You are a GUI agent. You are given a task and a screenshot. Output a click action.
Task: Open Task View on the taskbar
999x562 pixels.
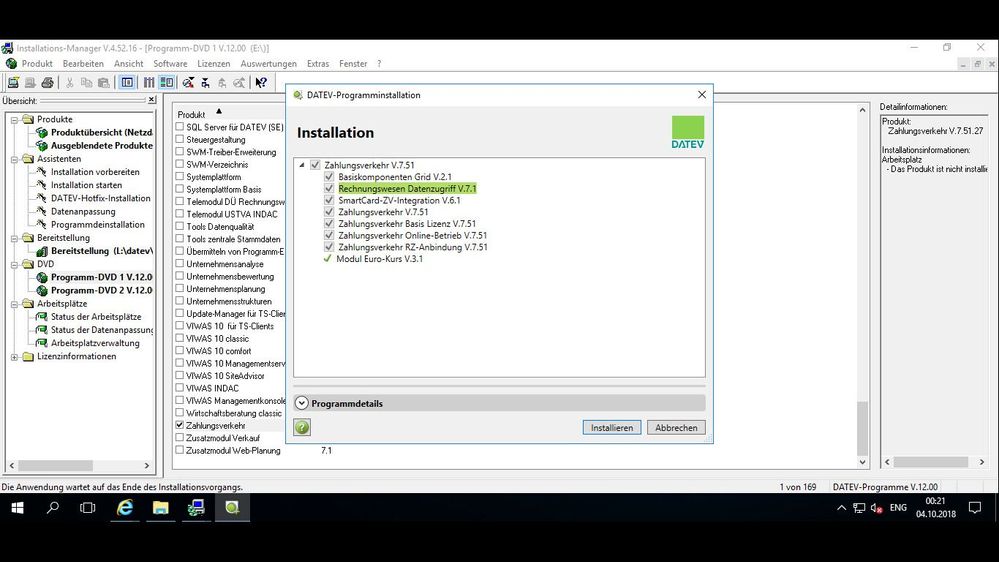point(88,508)
